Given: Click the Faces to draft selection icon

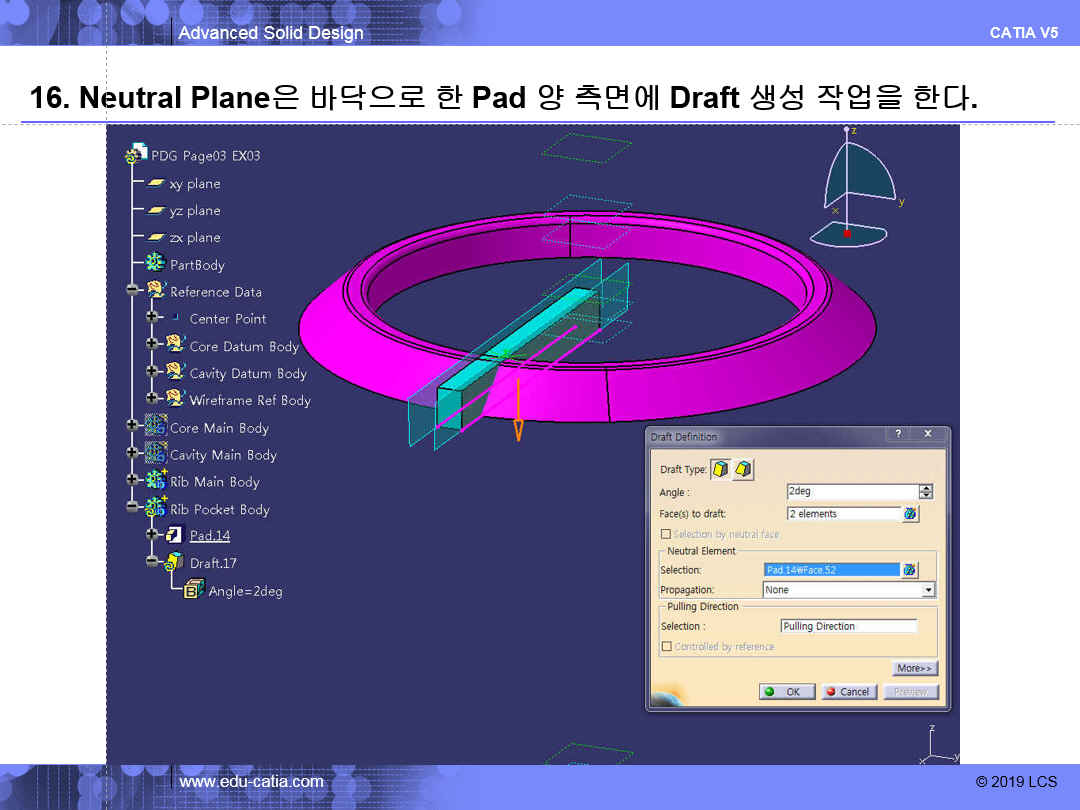Looking at the screenshot, I should (x=910, y=514).
